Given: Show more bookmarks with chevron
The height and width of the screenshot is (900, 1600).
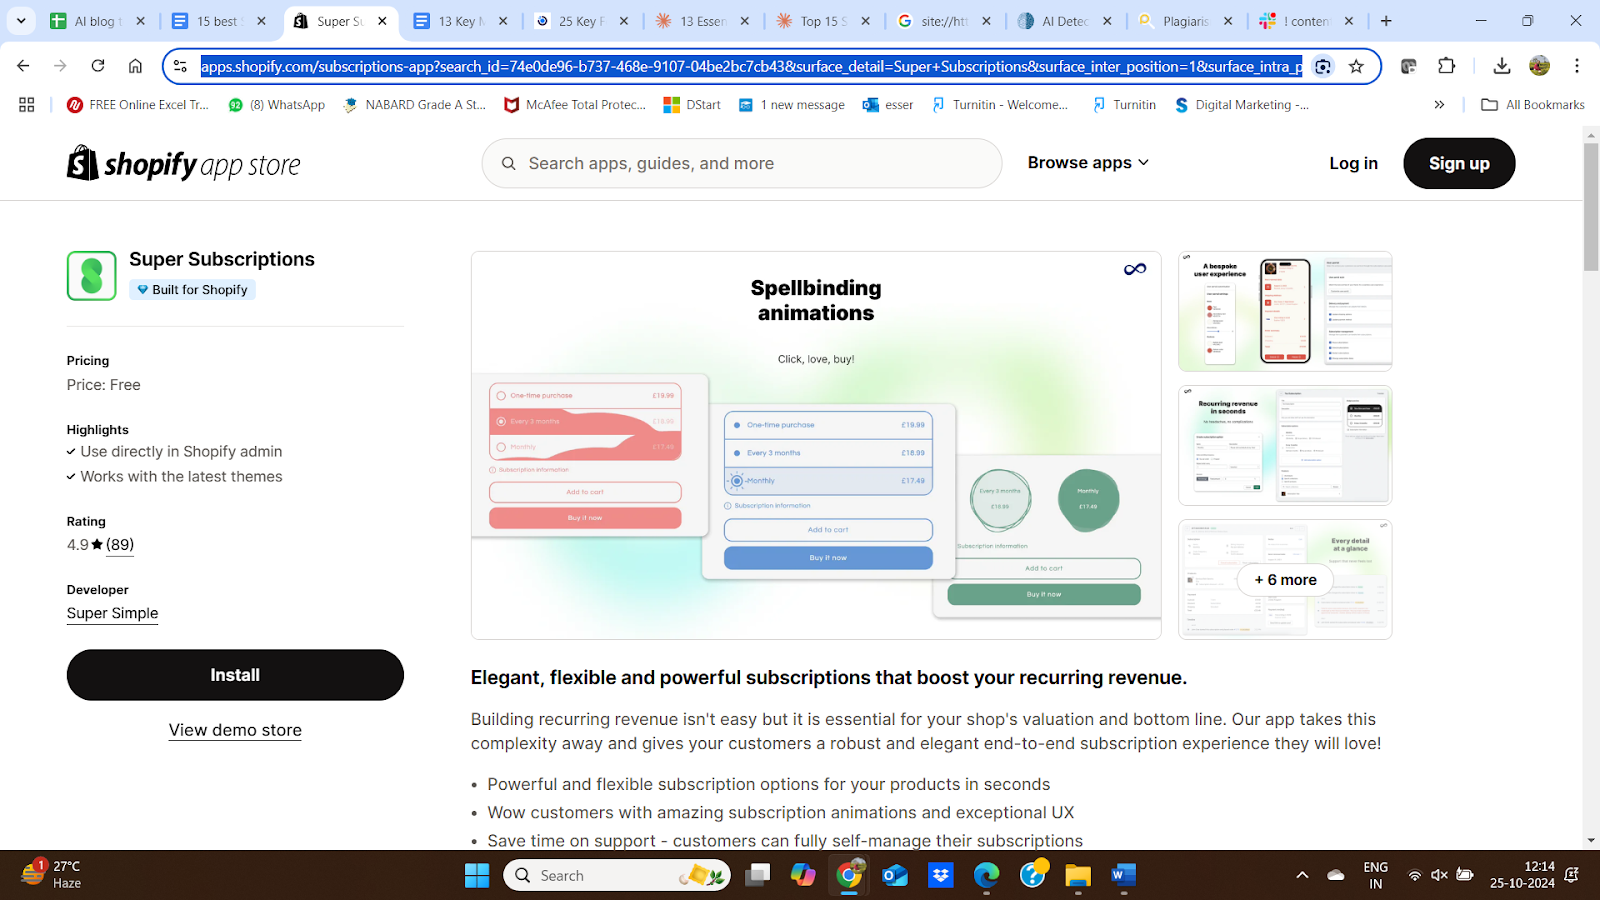Looking at the screenshot, I should [x=1439, y=104].
